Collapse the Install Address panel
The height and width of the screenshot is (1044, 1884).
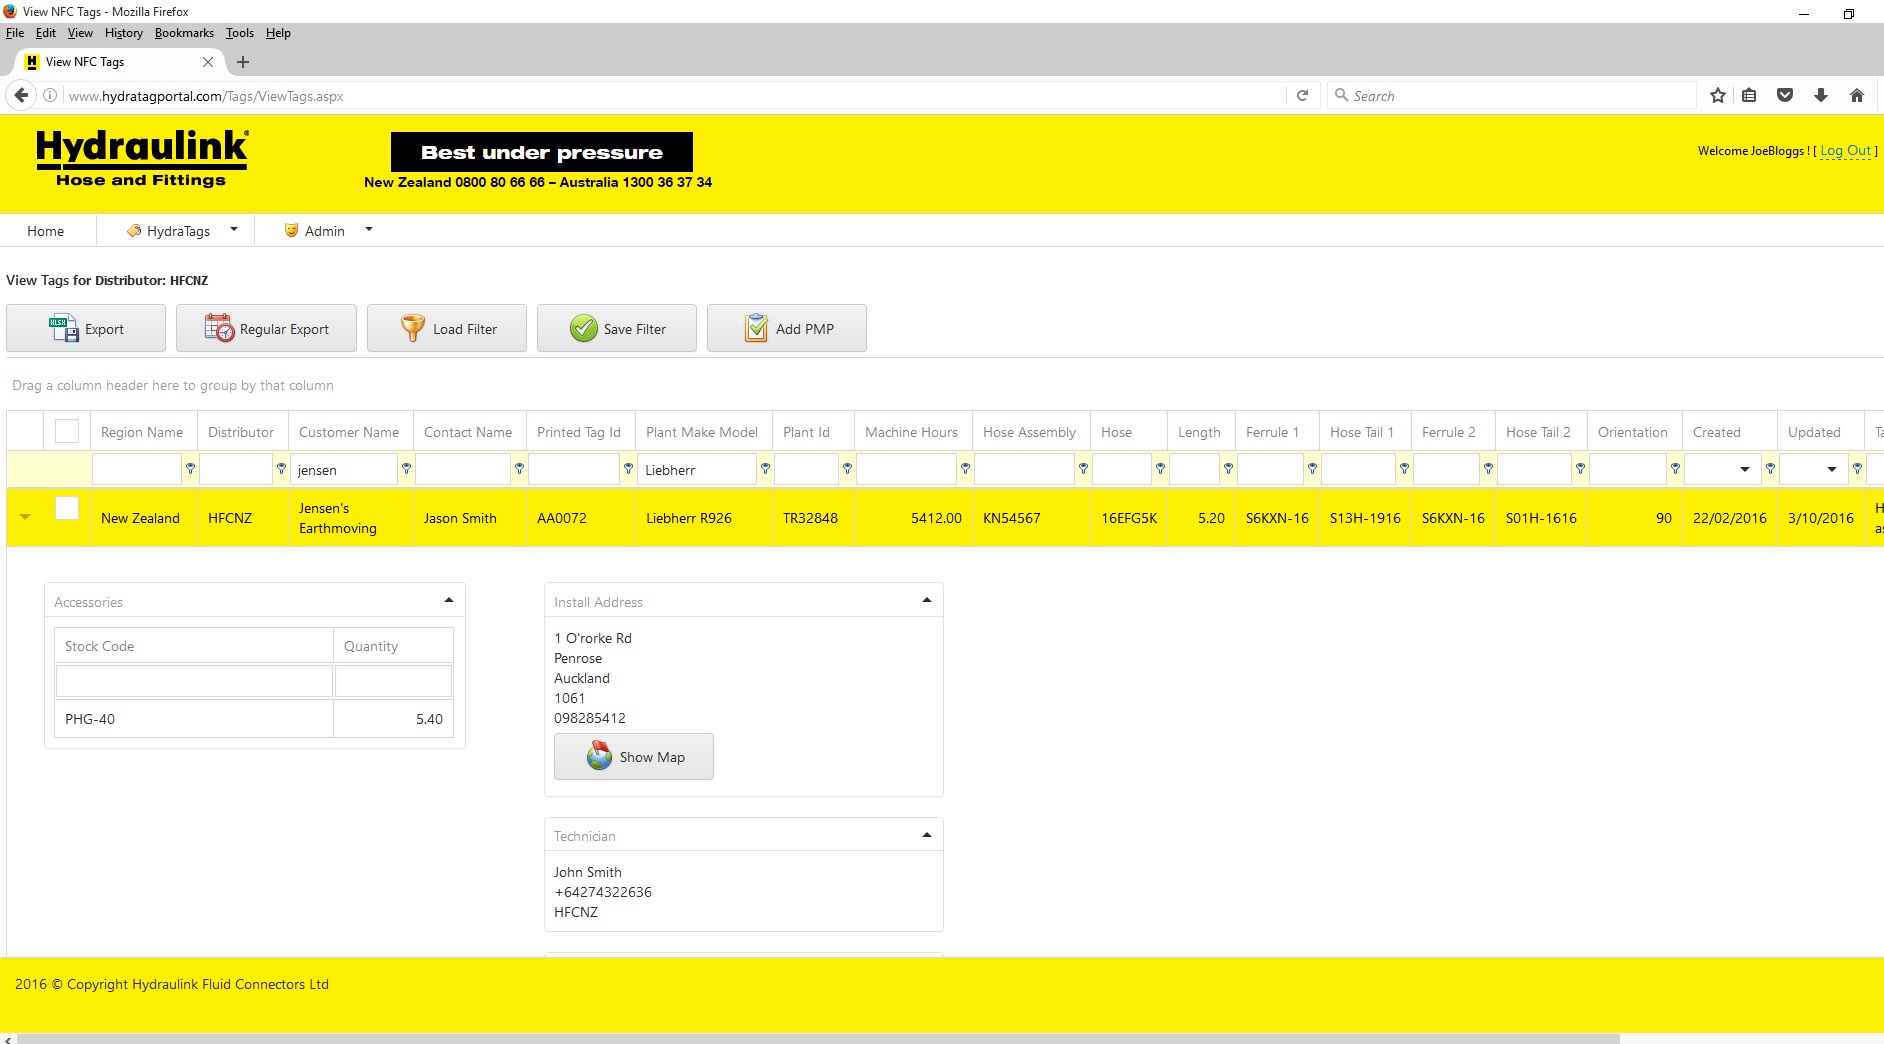927,600
